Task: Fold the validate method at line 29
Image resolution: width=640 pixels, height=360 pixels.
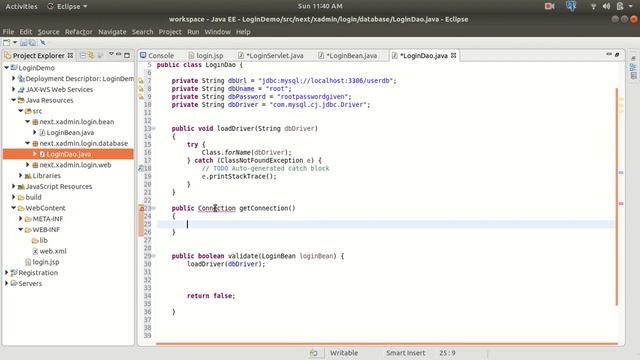Action: (x=154, y=256)
